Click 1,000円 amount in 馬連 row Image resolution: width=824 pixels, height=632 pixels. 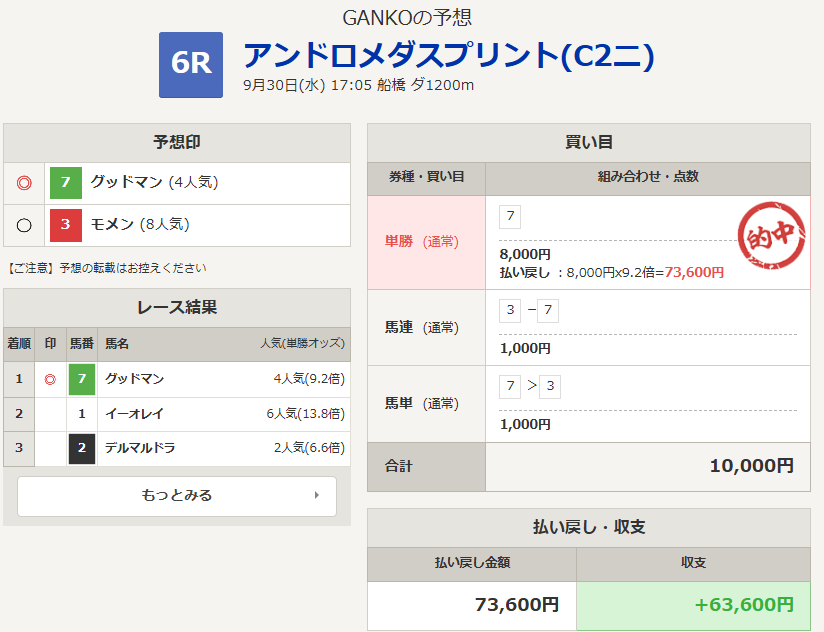[x=525, y=349]
